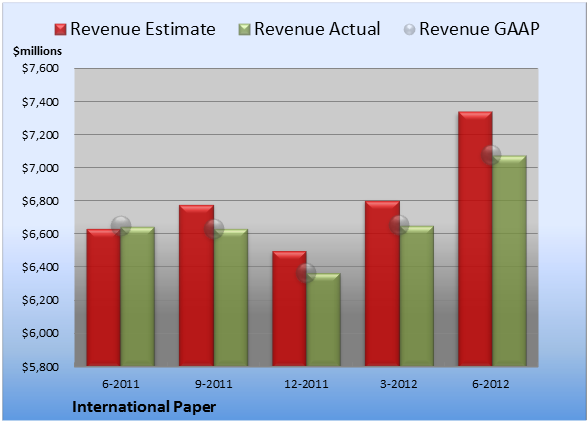
Task: Click the gray Revenue GAAP legend marker
Action: (409, 29)
